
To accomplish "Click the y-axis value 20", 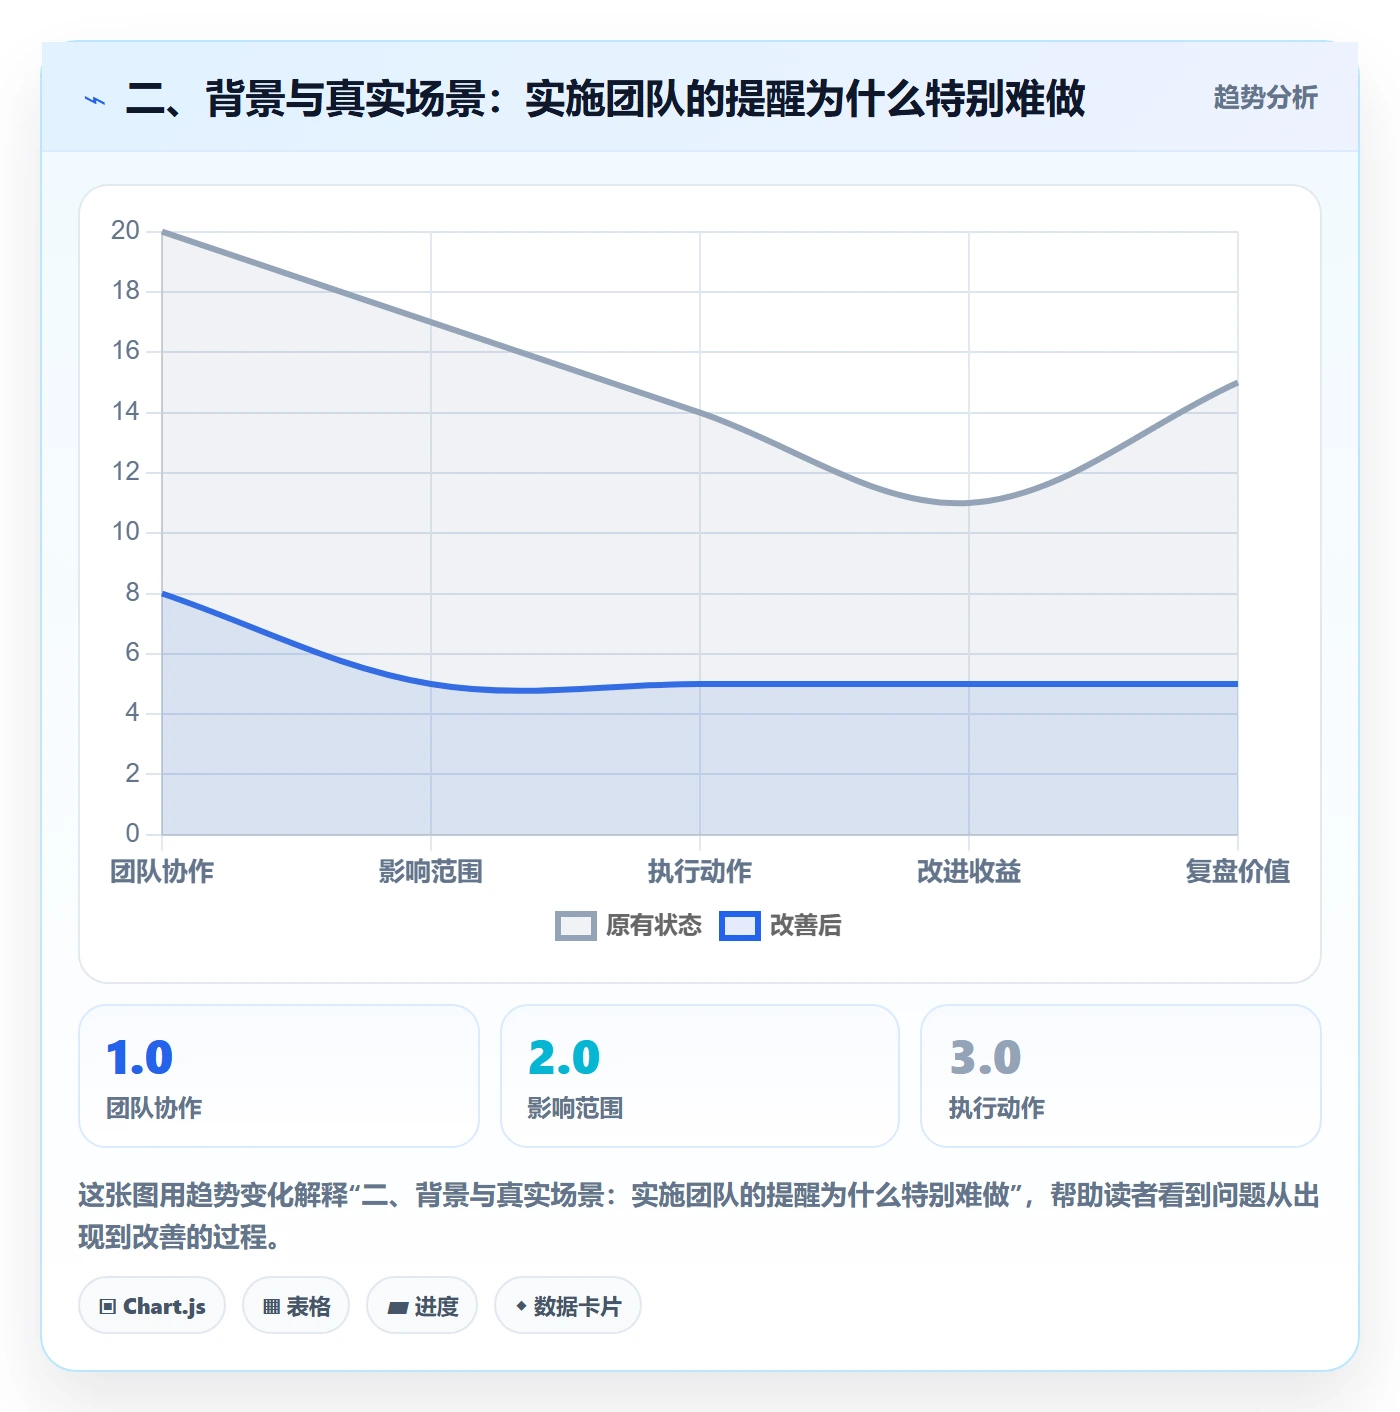I will (125, 231).
